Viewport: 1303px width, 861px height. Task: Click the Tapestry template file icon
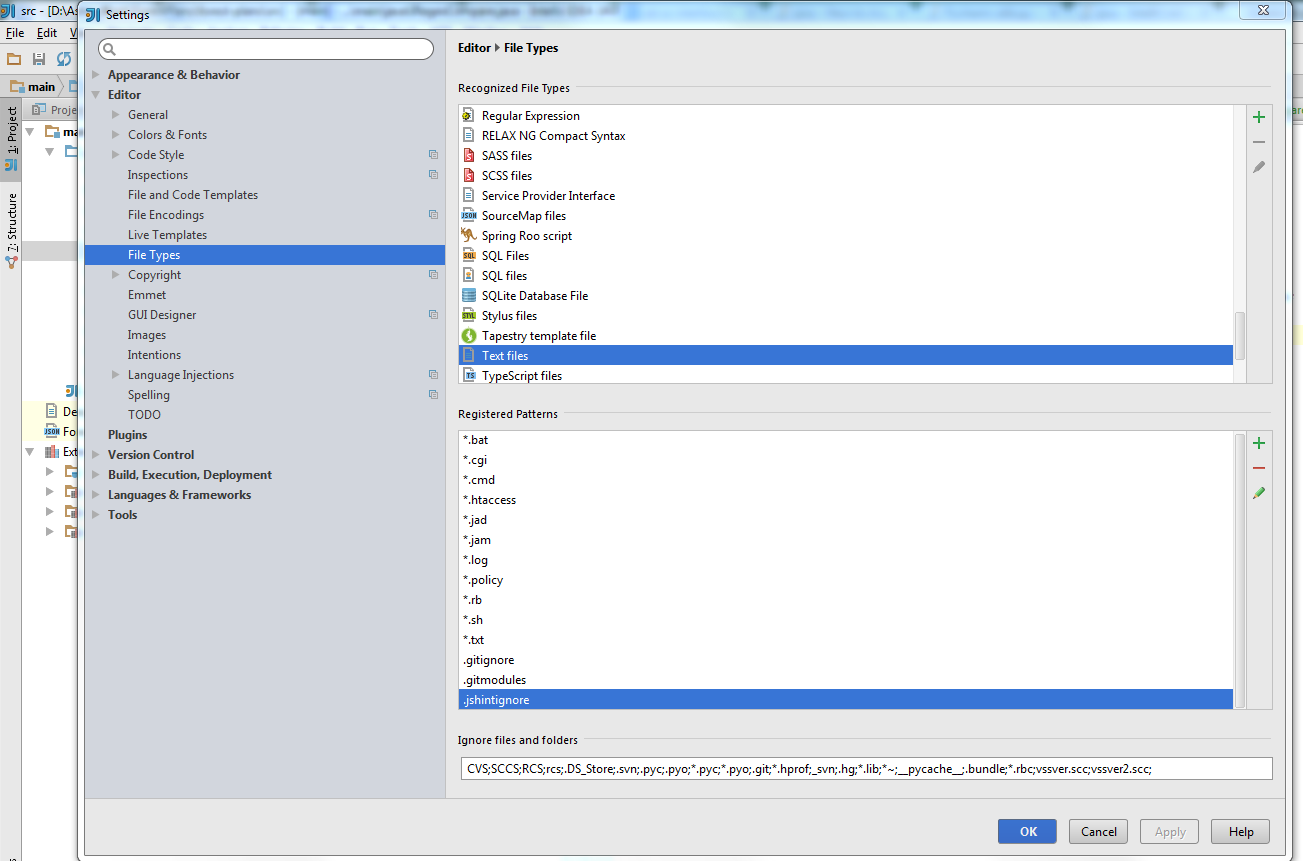tap(469, 336)
